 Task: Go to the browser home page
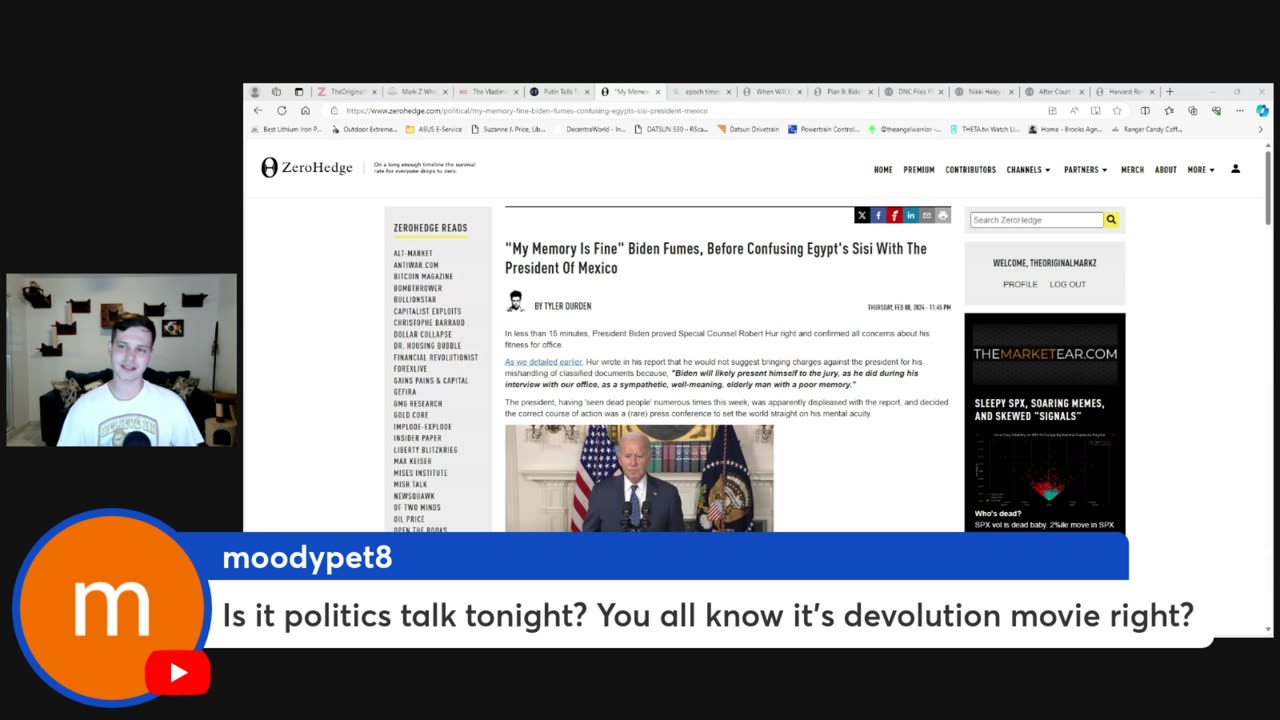coord(305,111)
